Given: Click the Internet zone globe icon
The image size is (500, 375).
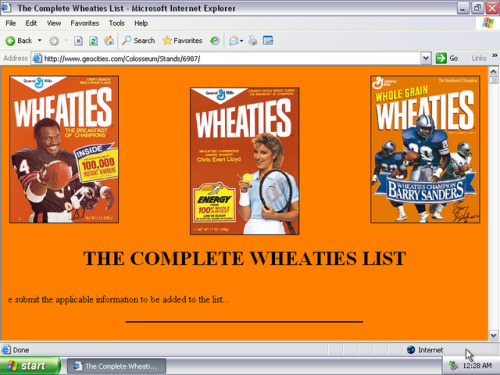Looking at the screenshot, I should pos(411,350).
